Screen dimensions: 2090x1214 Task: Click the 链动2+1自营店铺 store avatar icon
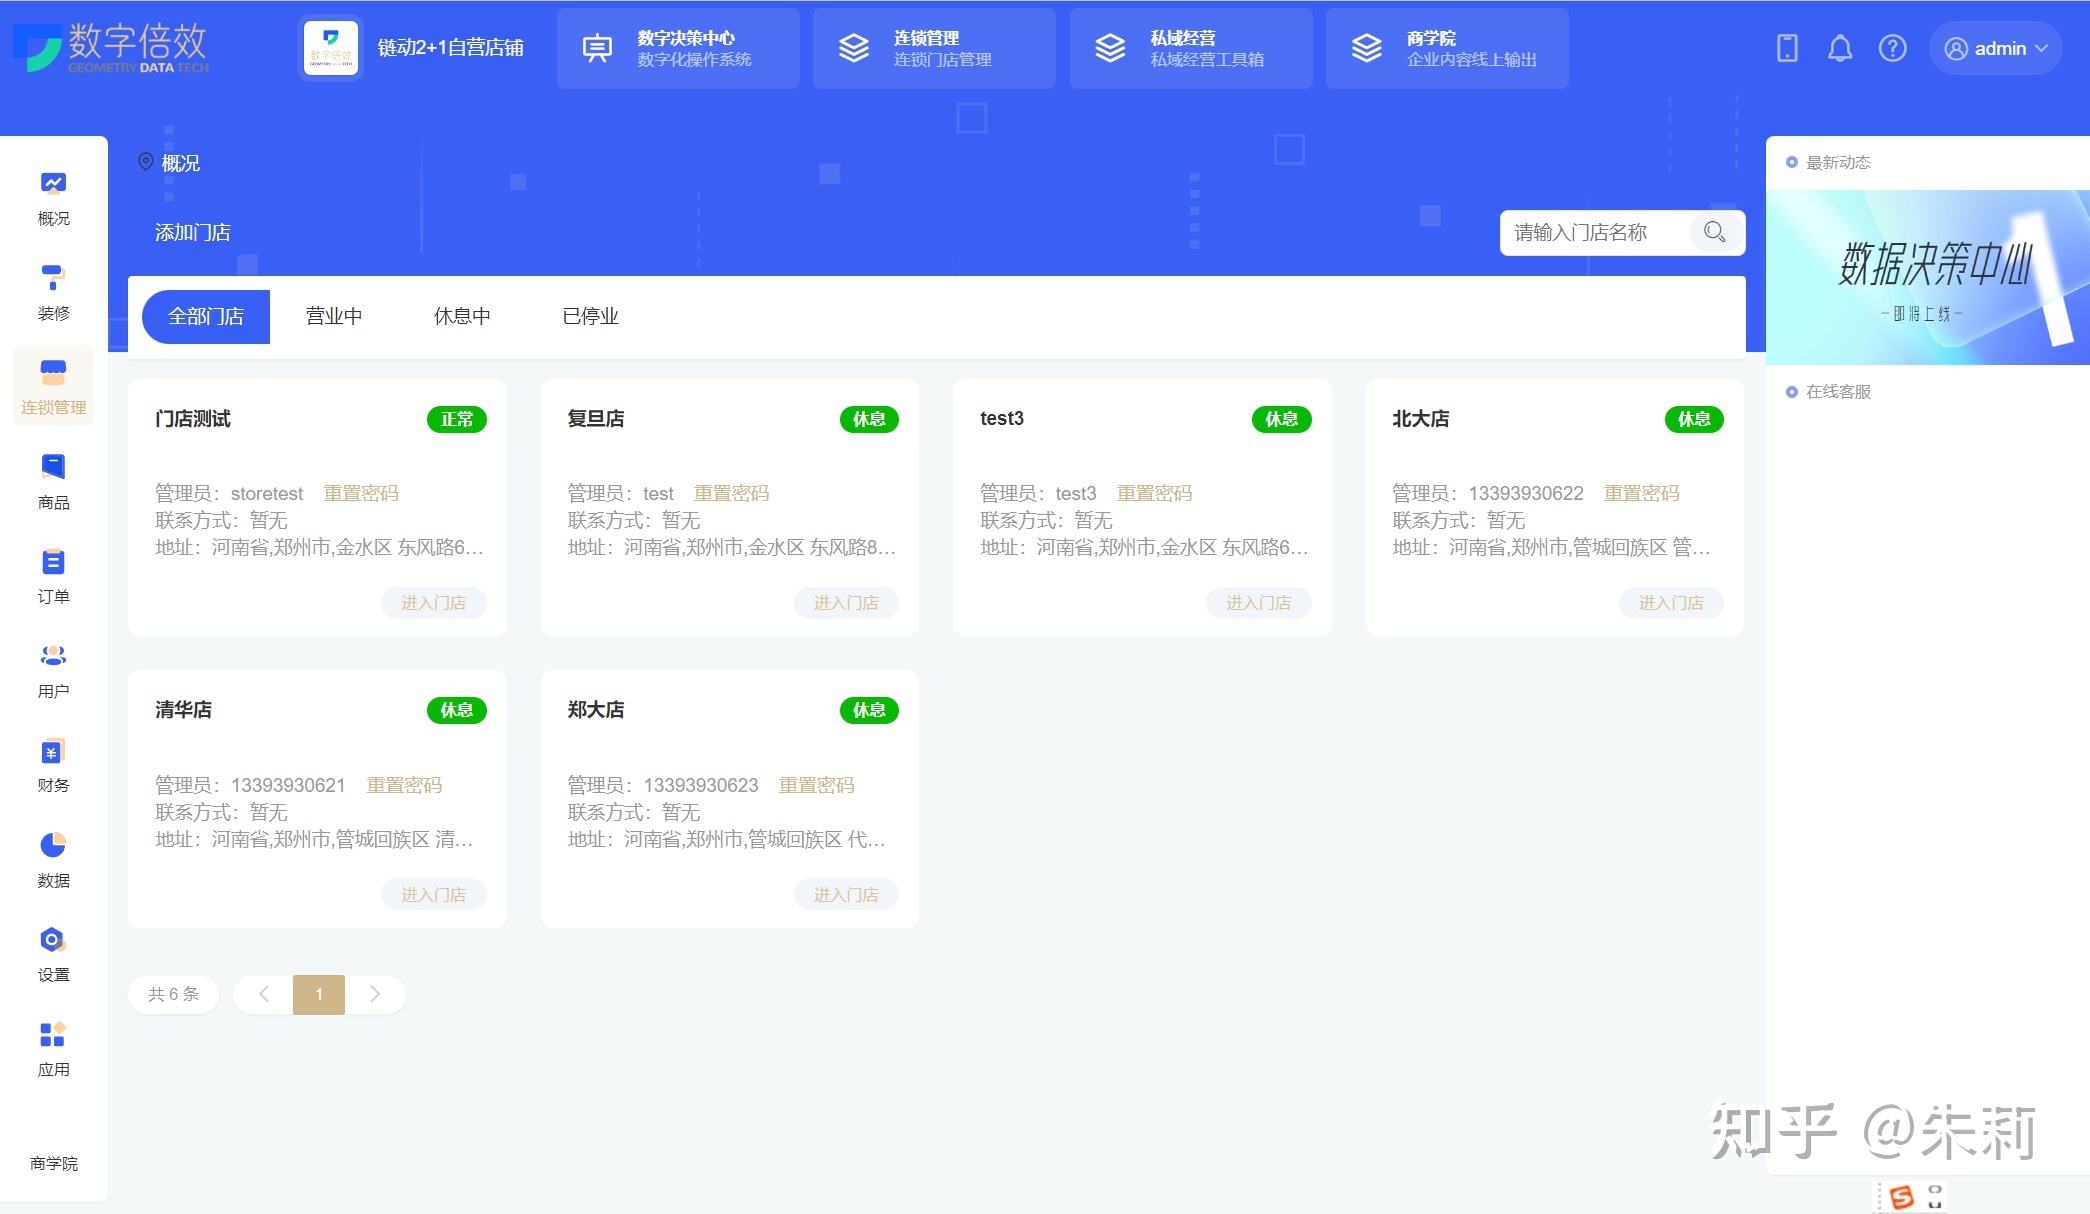coord(330,47)
